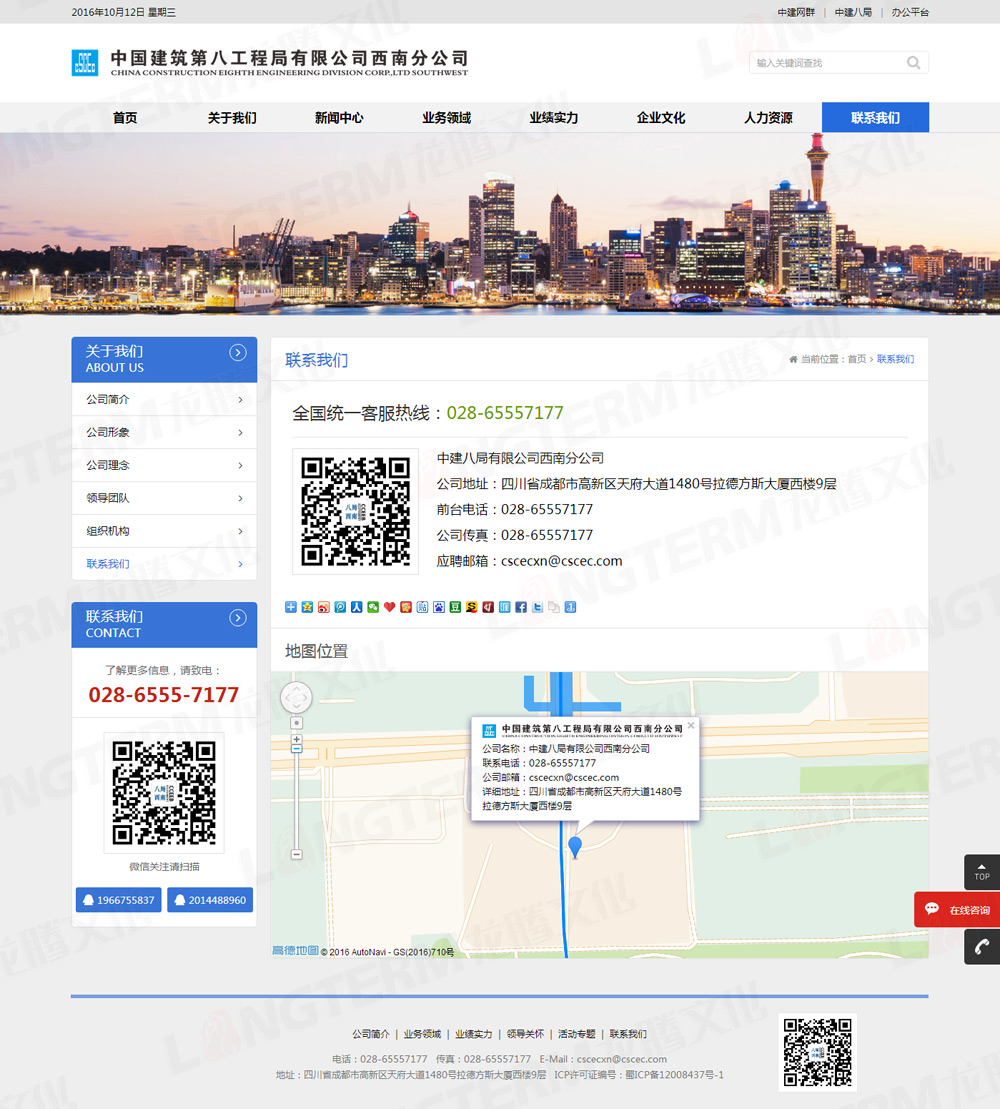Click the blue map location pin
The width and height of the screenshot is (1000, 1109).
(x=575, y=847)
